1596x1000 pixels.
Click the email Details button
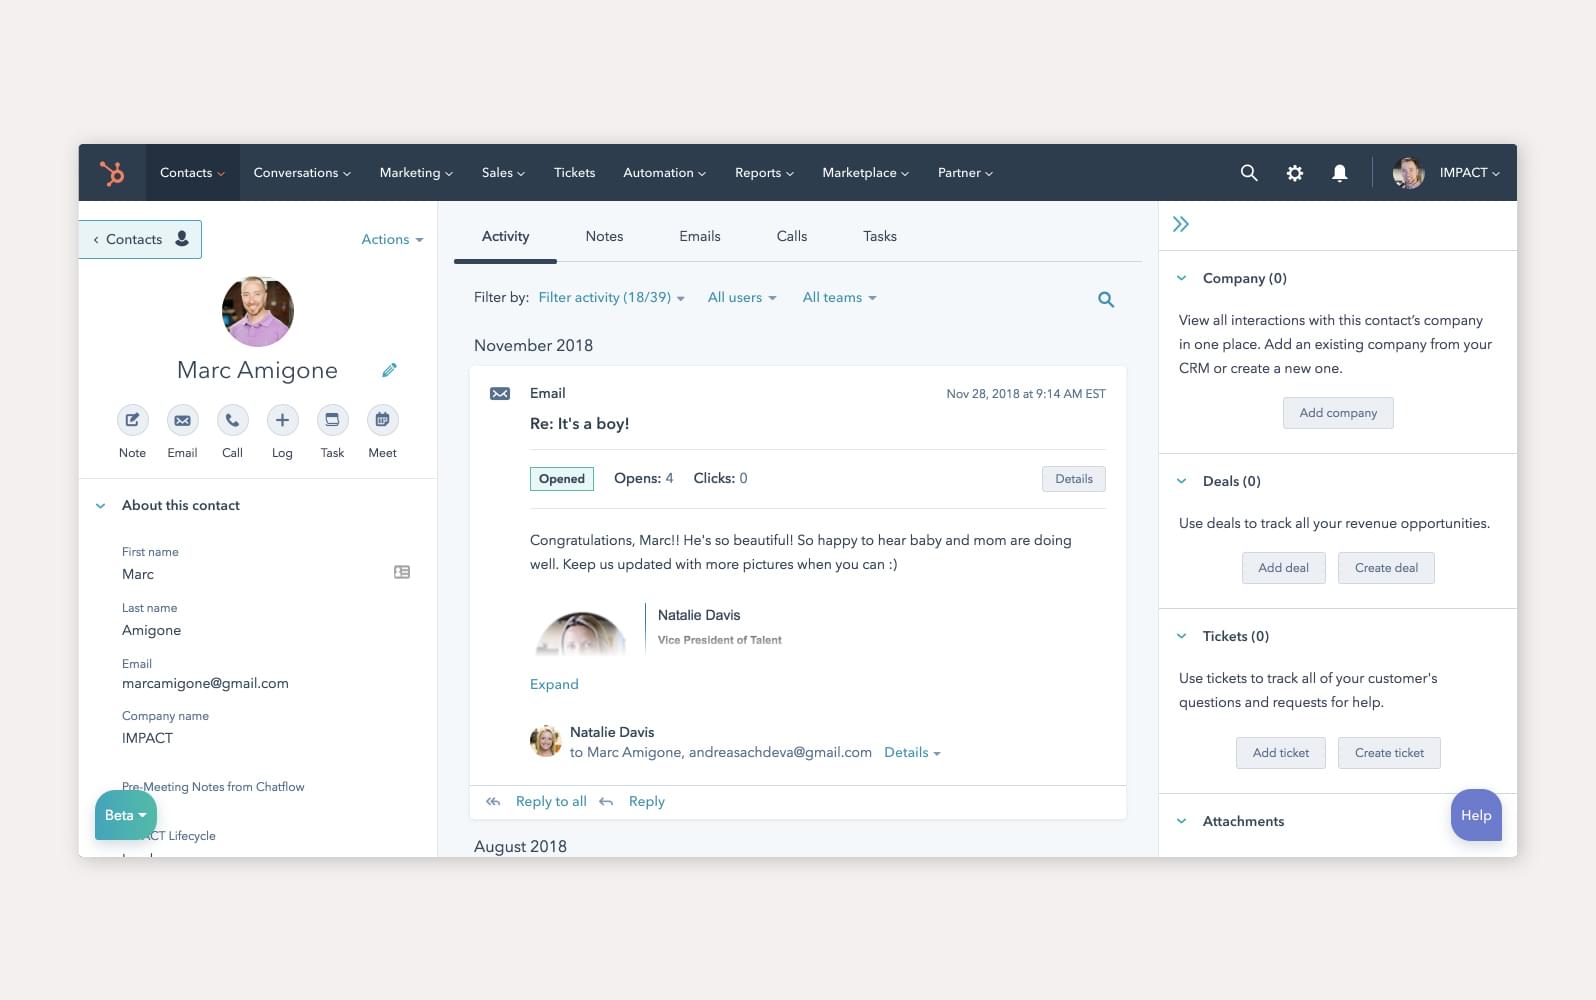tap(1074, 479)
